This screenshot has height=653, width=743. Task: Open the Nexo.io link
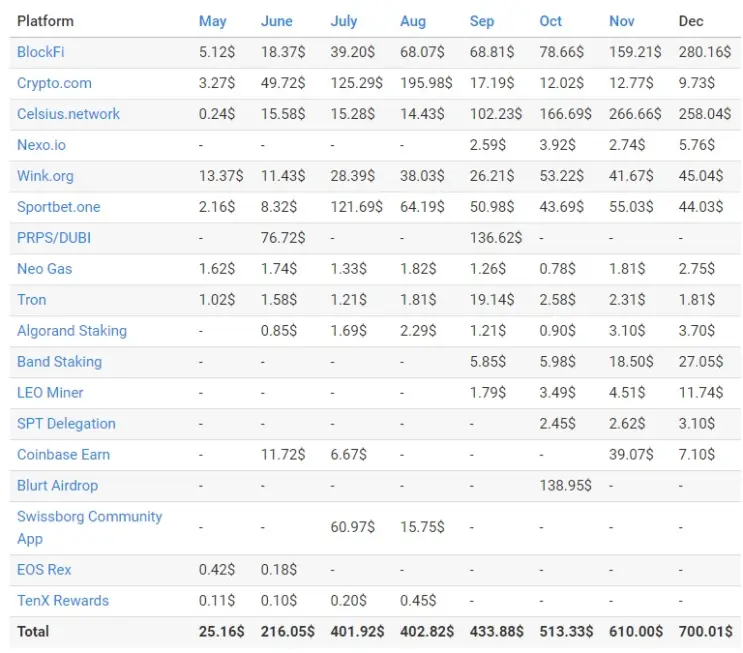coord(41,145)
